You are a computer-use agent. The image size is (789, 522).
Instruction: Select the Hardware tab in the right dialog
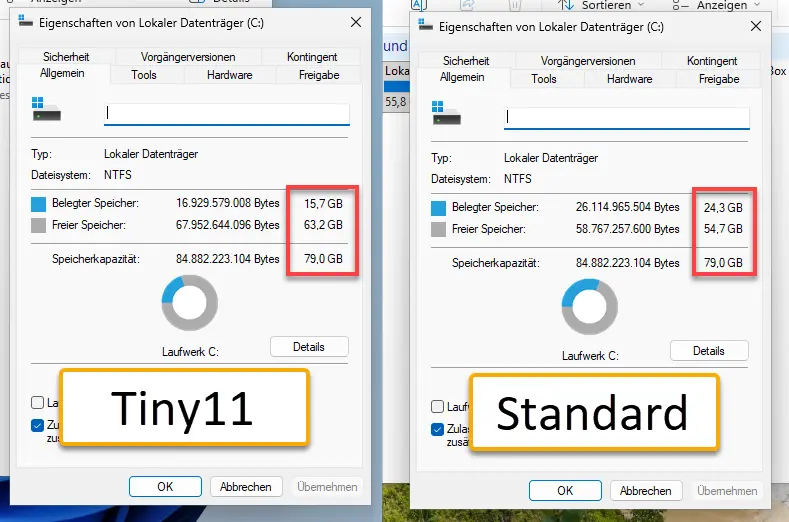(x=630, y=79)
